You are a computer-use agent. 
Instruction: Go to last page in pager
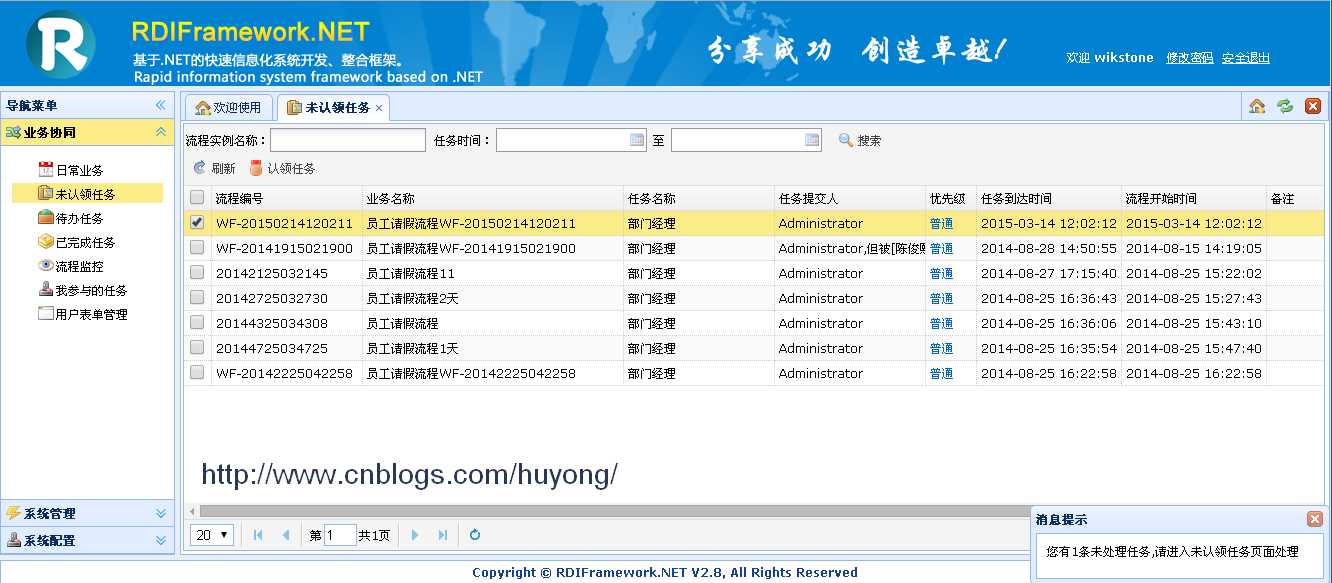[442, 535]
